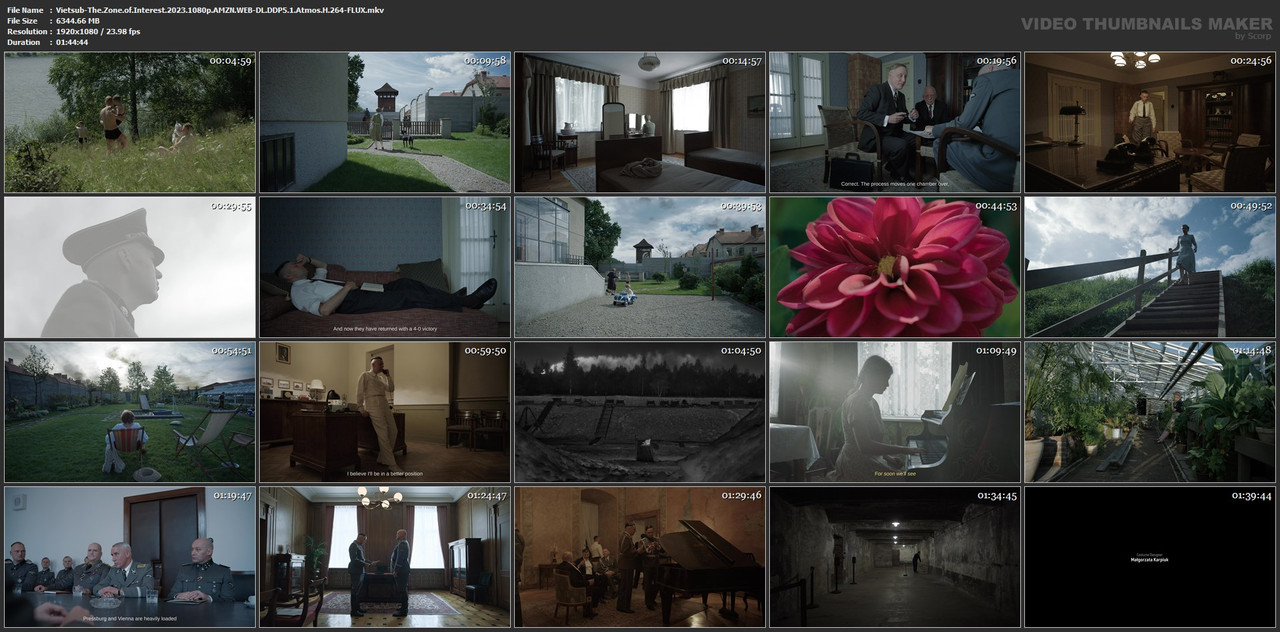
Task: Click the resolution value 1920x1080 / 23.98 fps
Action: pyautogui.click(x=97, y=32)
